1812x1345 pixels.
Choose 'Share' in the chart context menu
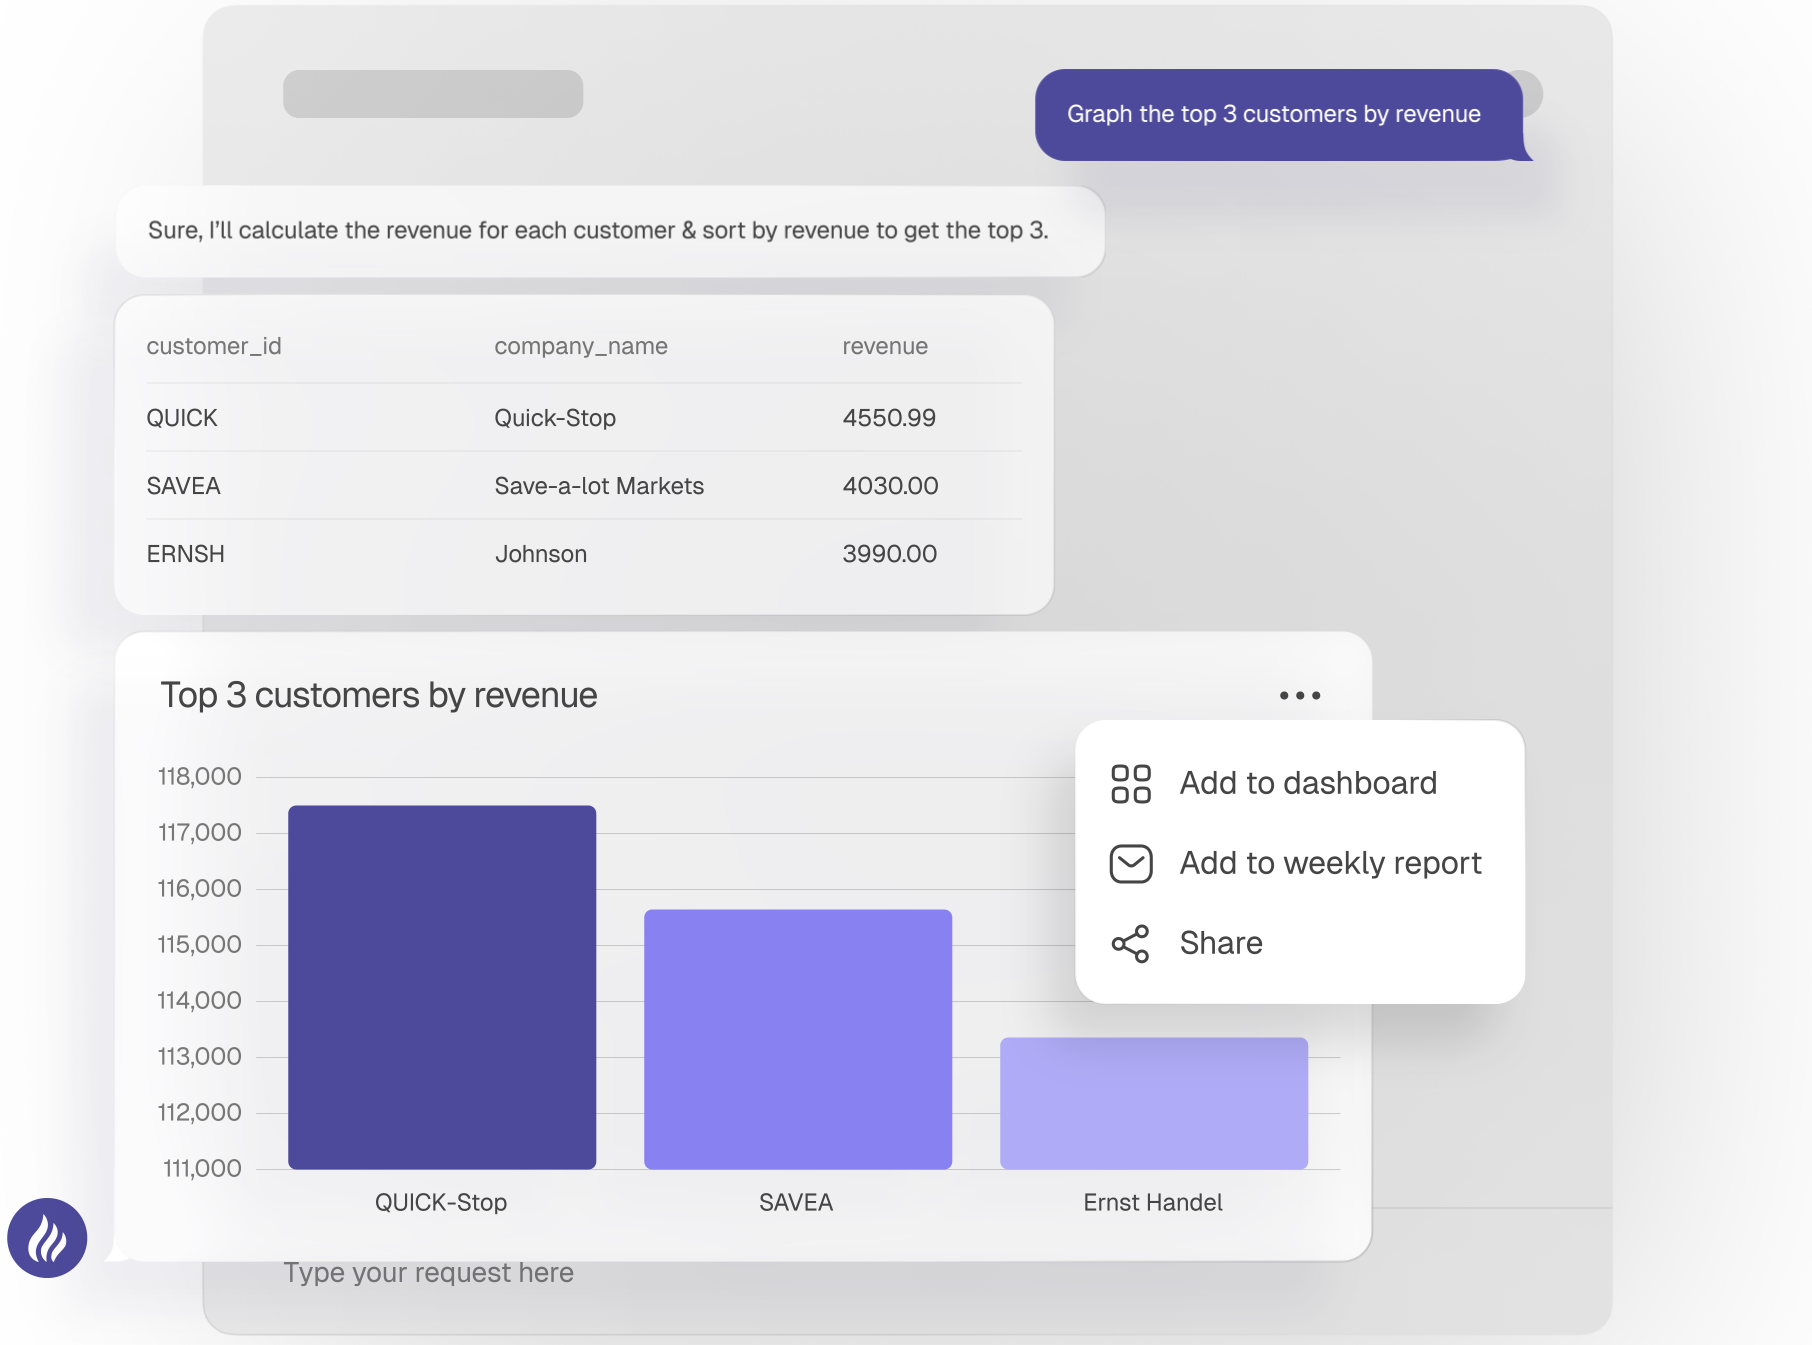1220,942
